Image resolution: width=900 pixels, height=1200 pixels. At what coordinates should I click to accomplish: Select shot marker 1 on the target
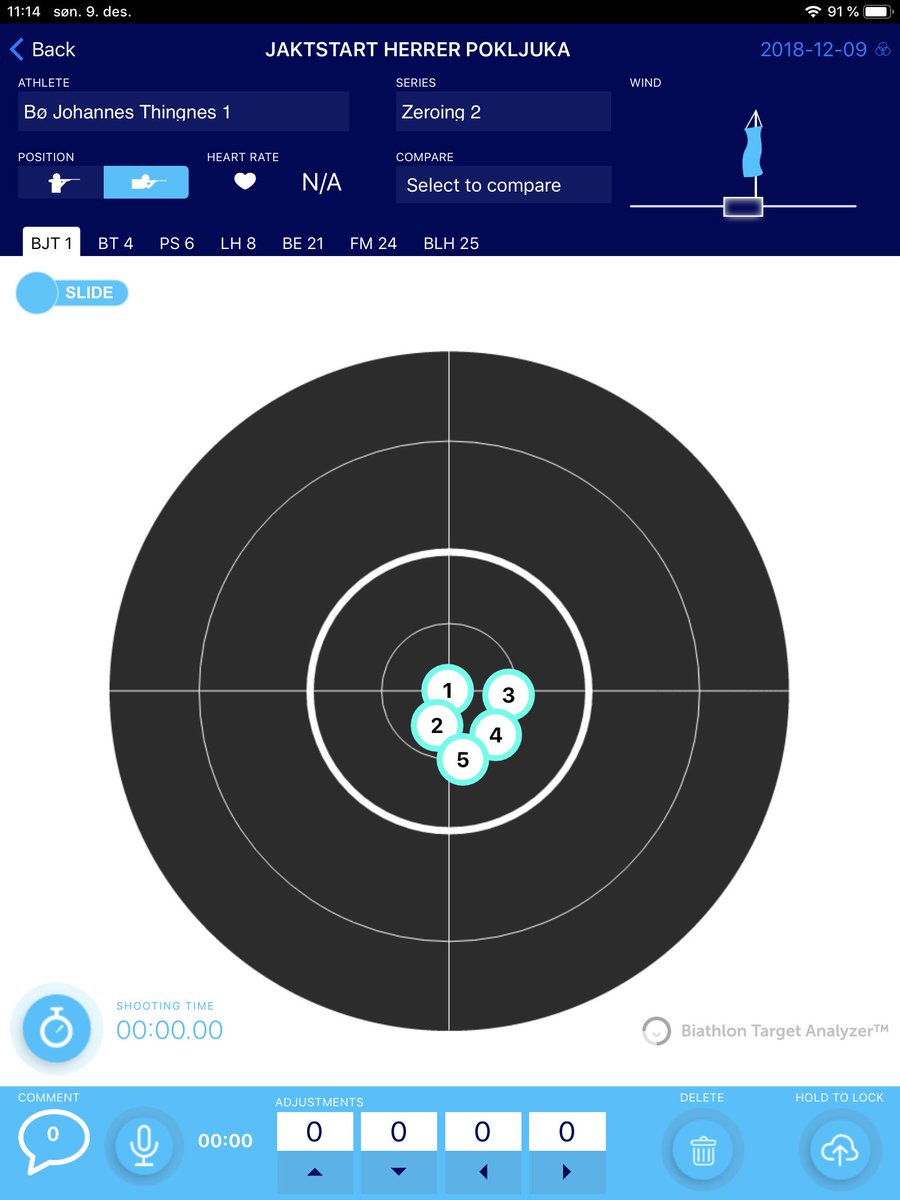click(x=447, y=690)
